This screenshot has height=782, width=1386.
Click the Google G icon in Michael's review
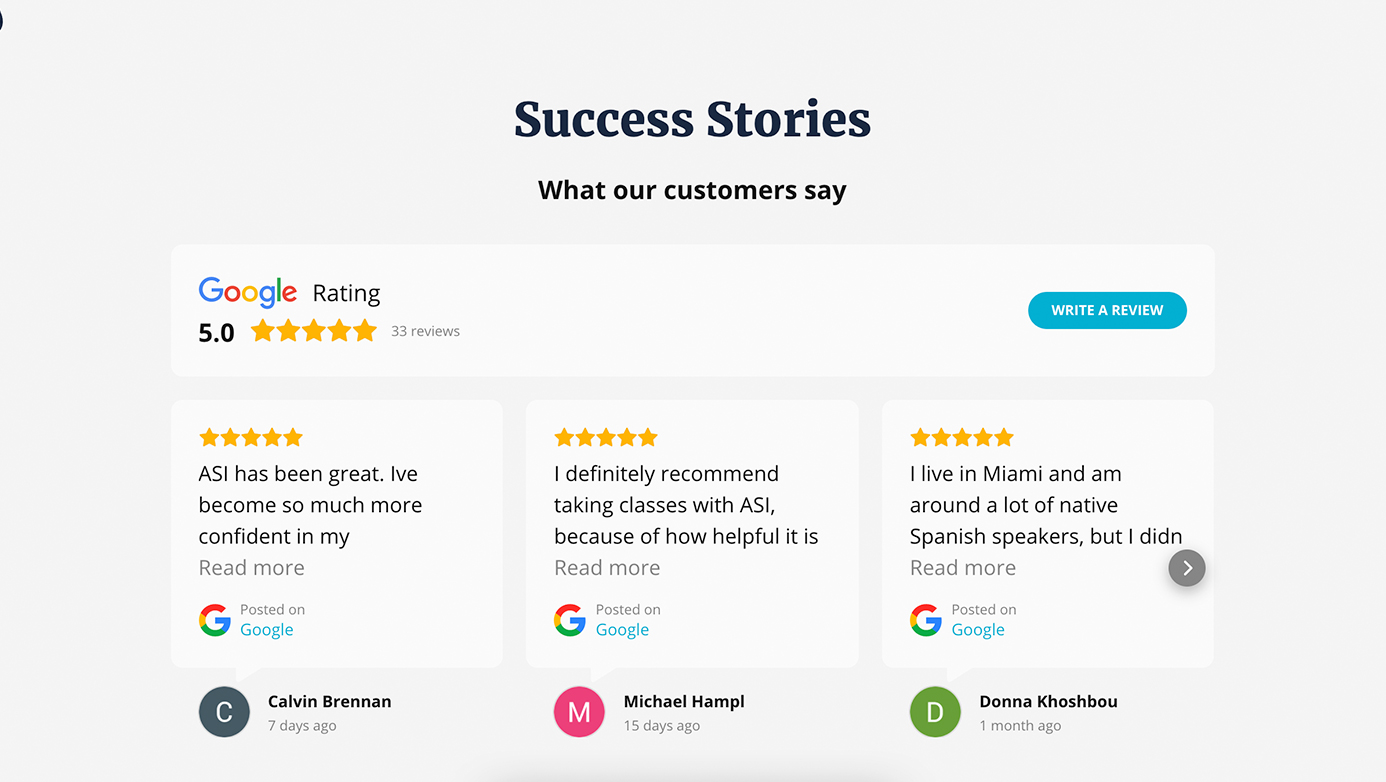(570, 620)
